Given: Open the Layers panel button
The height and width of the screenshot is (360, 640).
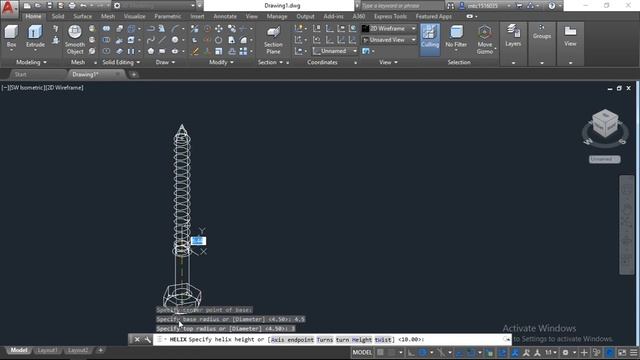Looking at the screenshot, I should point(513,37).
